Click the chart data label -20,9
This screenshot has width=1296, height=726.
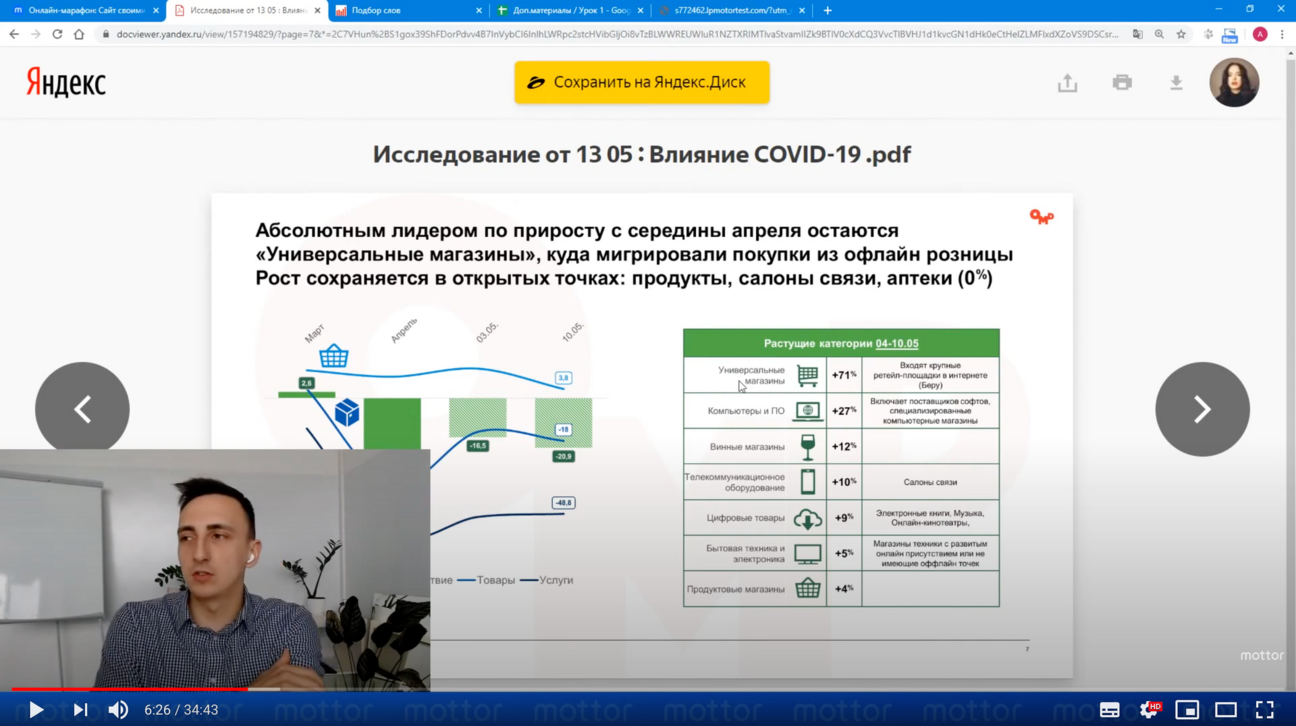tap(563, 456)
